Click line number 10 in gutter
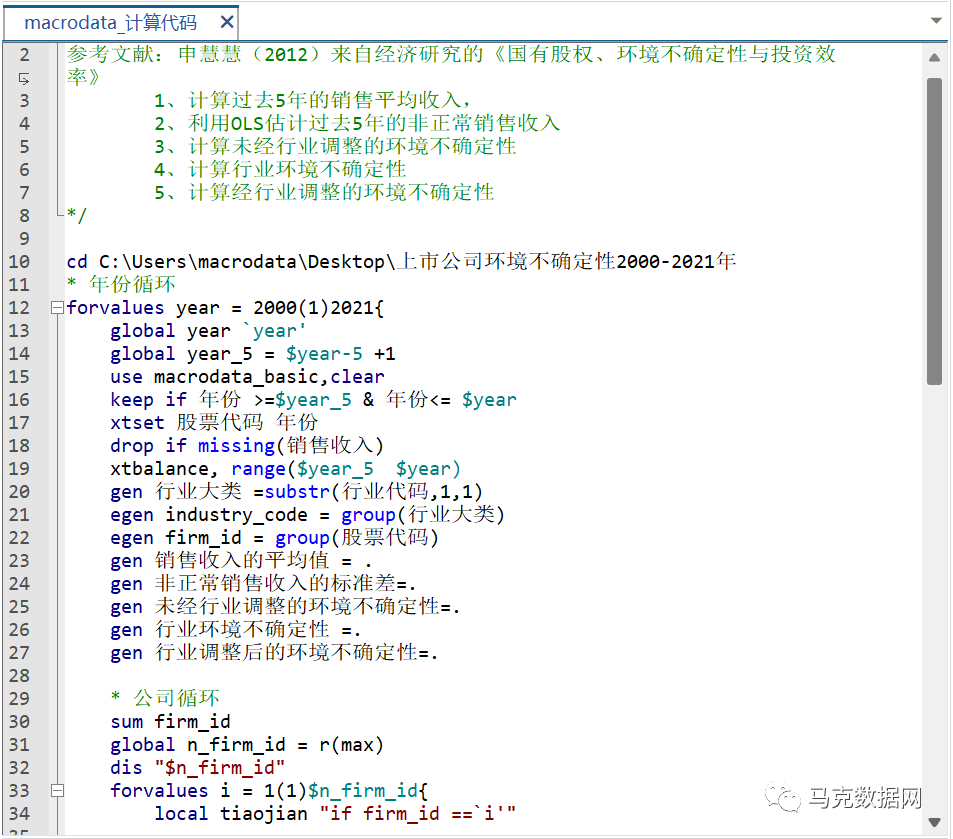This screenshot has width=953, height=839. point(19,261)
